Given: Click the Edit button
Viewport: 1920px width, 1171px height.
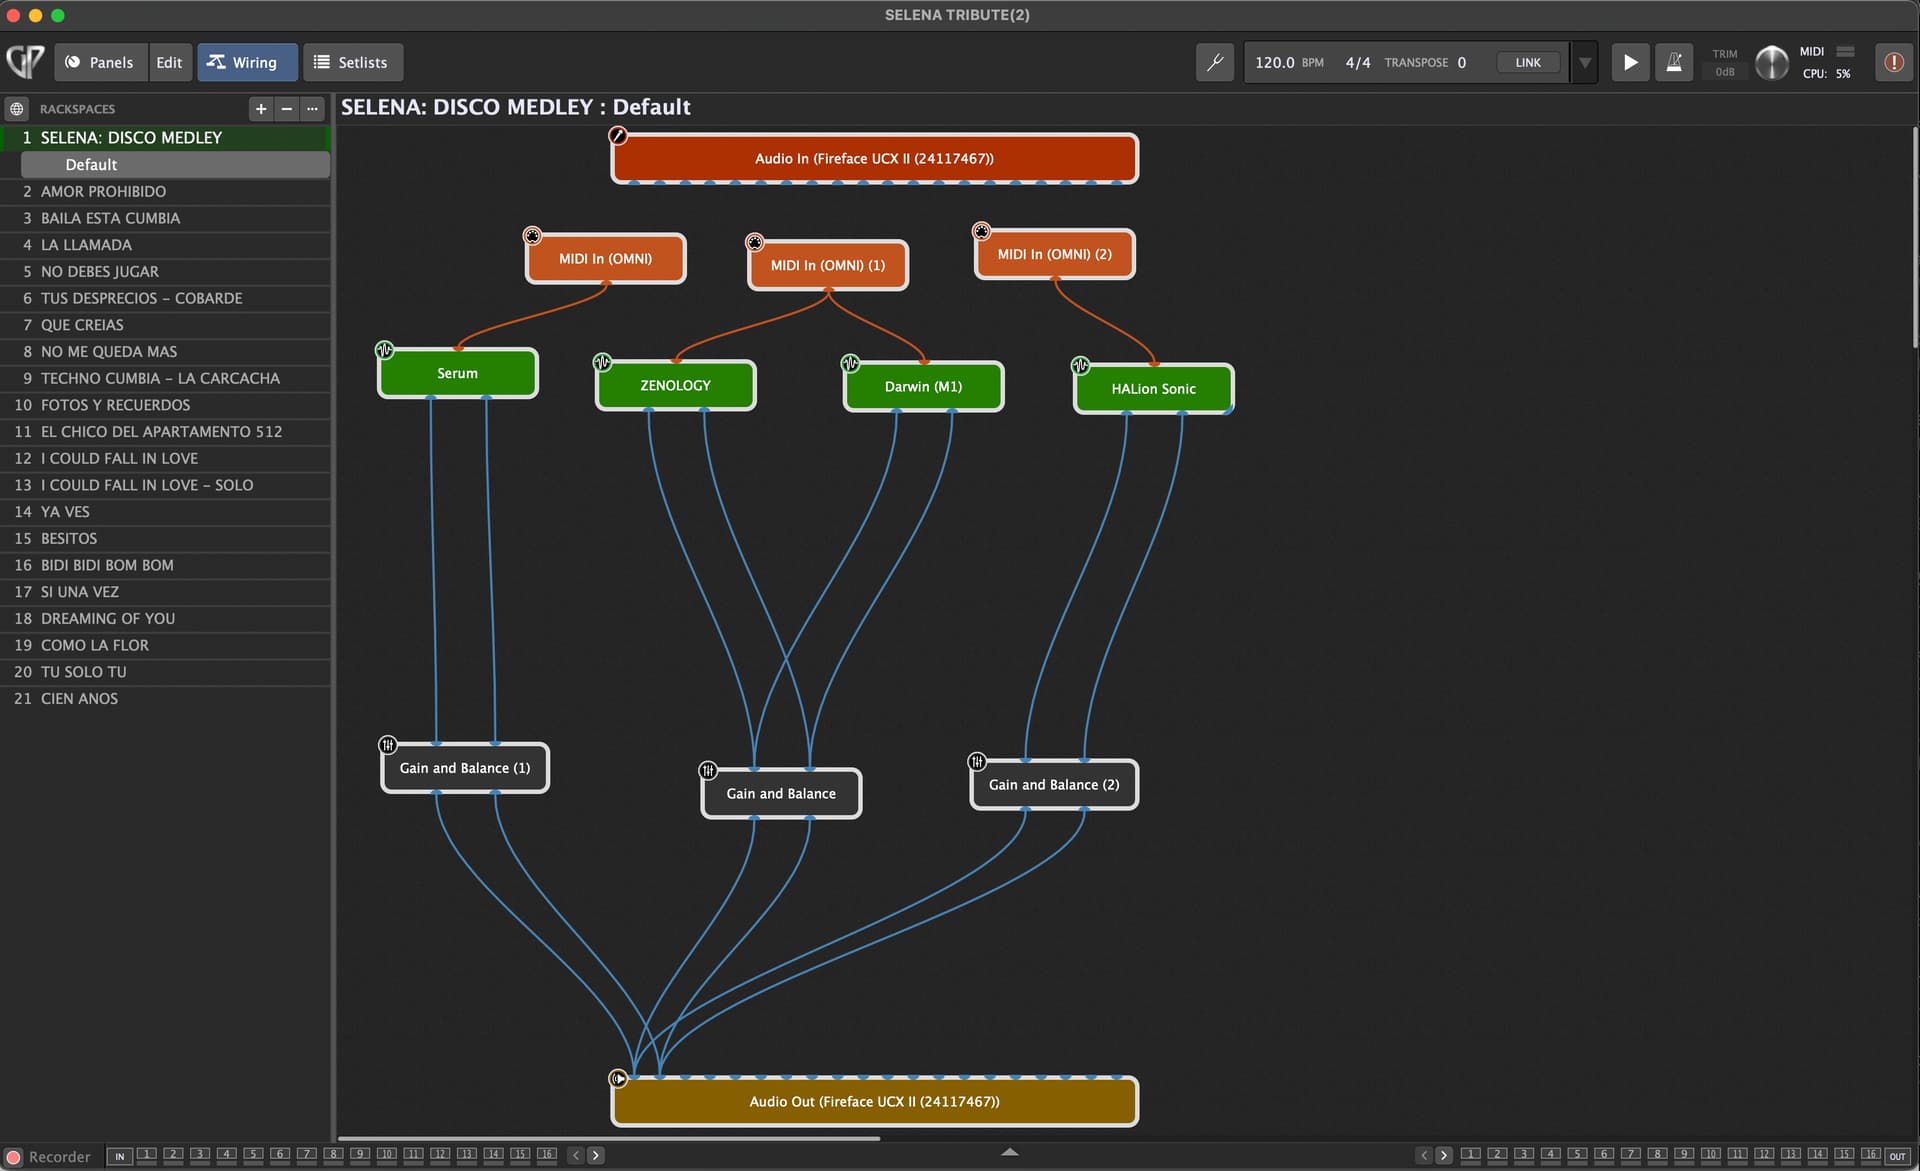Looking at the screenshot, I should tap(169, 62).
